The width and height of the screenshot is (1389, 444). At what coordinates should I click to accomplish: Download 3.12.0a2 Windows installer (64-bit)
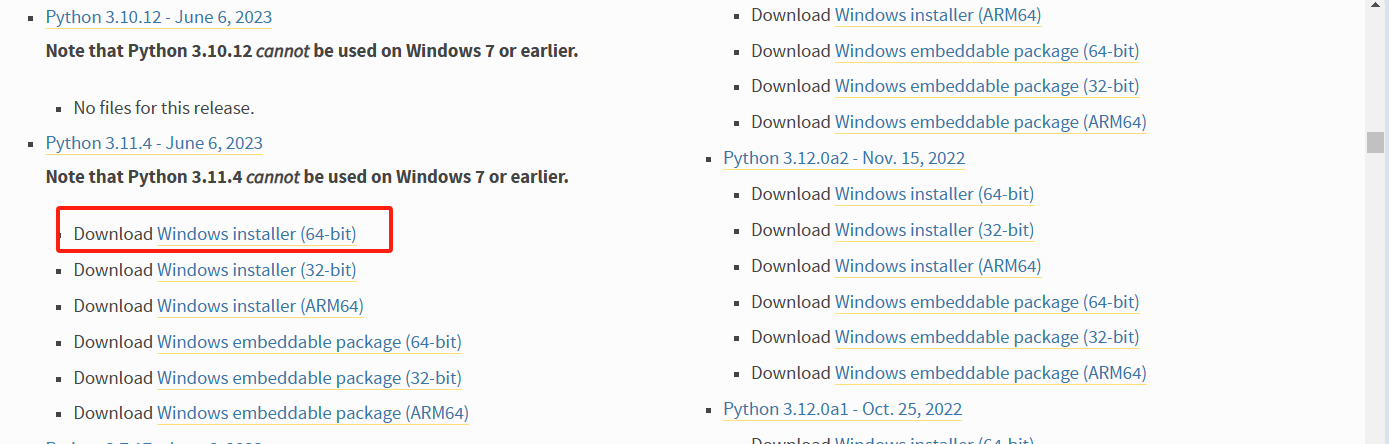click(x=934, y=194)
